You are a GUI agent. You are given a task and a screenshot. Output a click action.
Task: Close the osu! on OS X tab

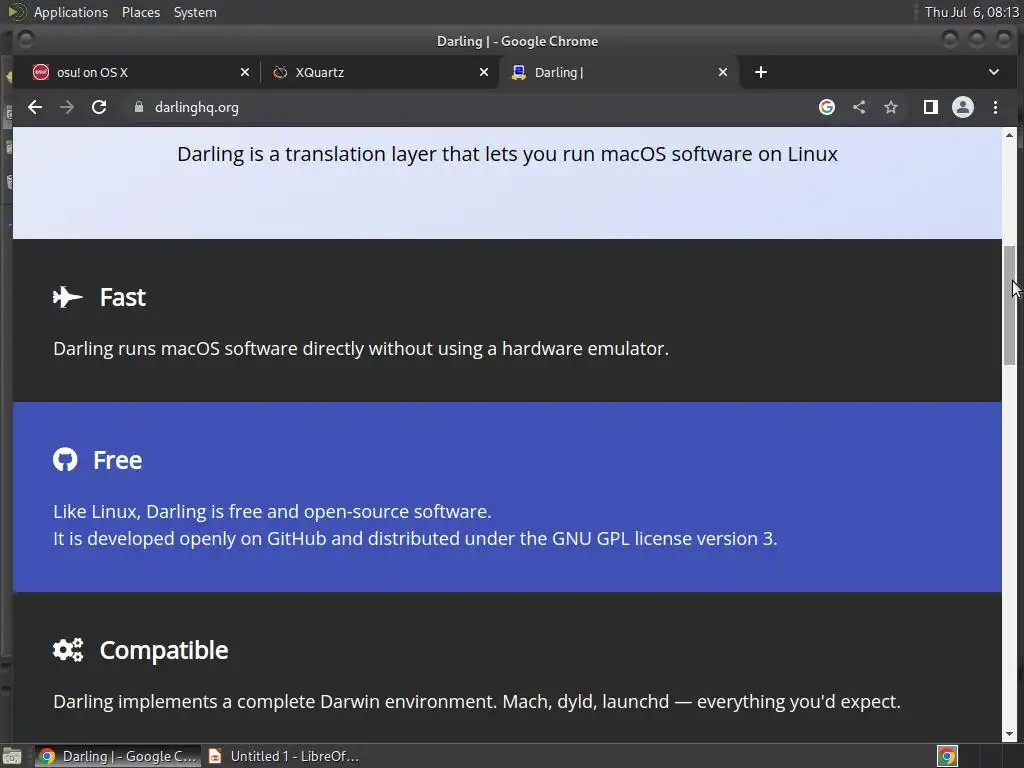coord(245,72)
